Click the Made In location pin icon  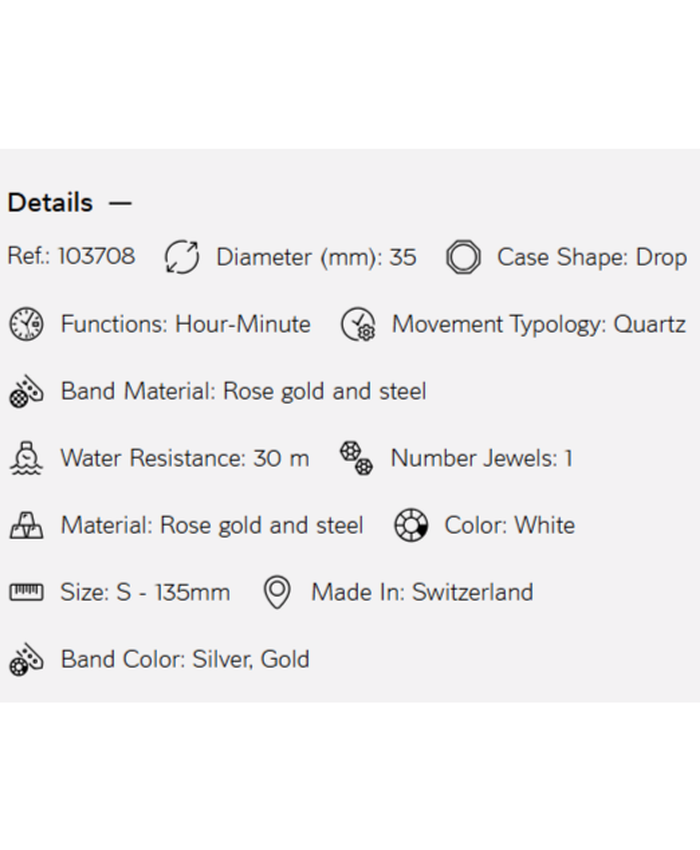(x=277, y=592)
